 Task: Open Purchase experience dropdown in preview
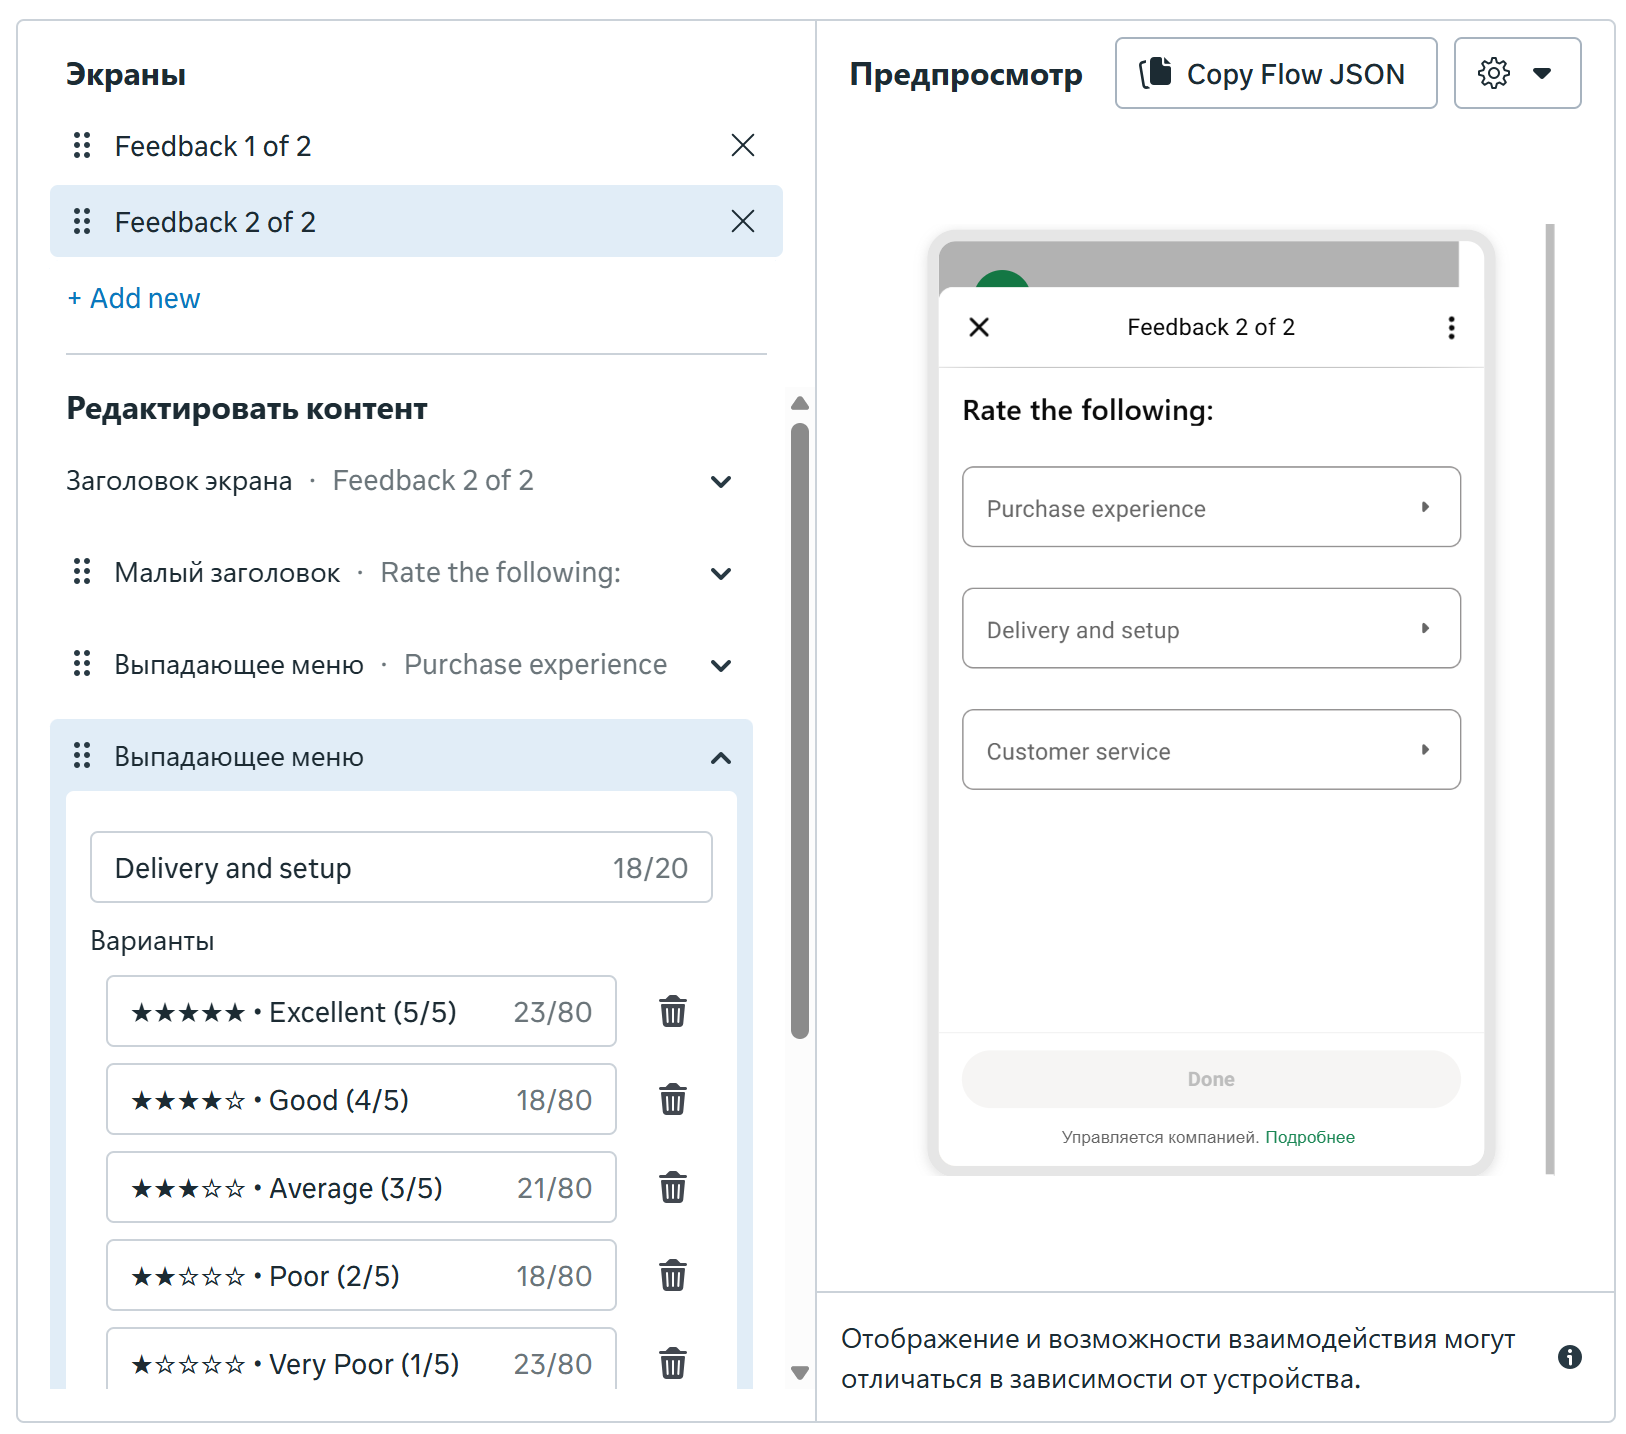pos(1210,507)
